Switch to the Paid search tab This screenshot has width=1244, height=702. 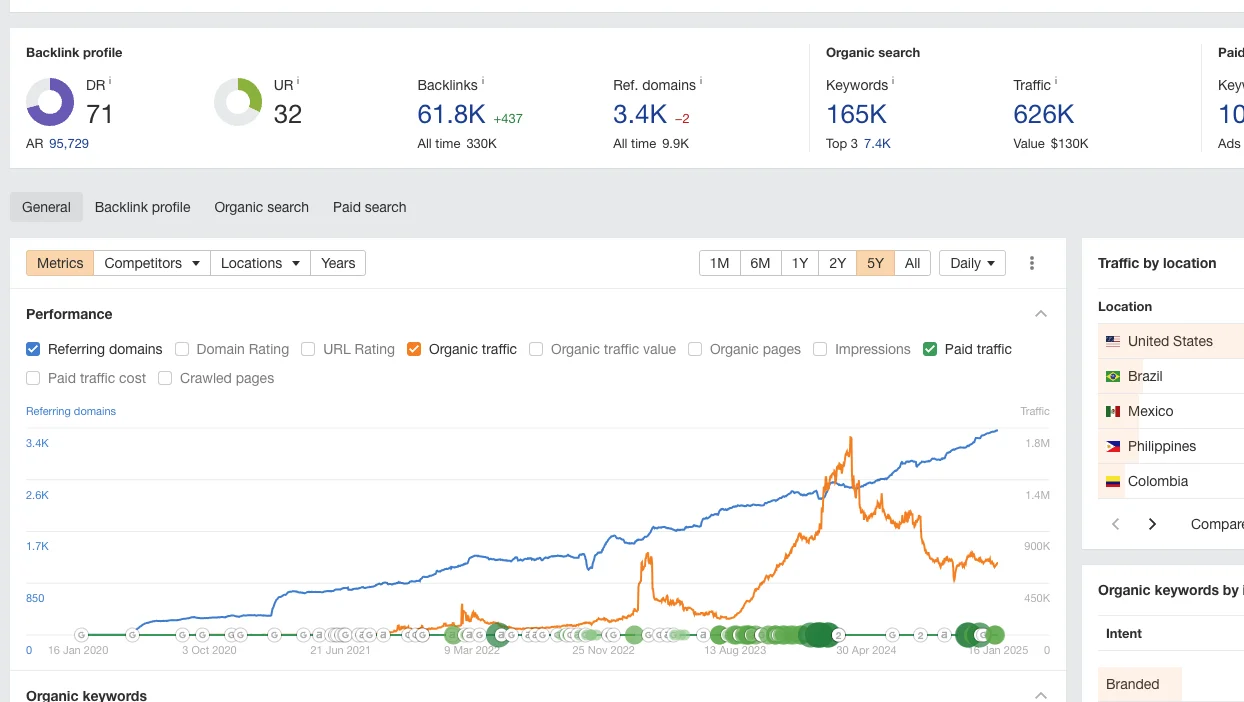pyautogui.click(x=369, y=207)
